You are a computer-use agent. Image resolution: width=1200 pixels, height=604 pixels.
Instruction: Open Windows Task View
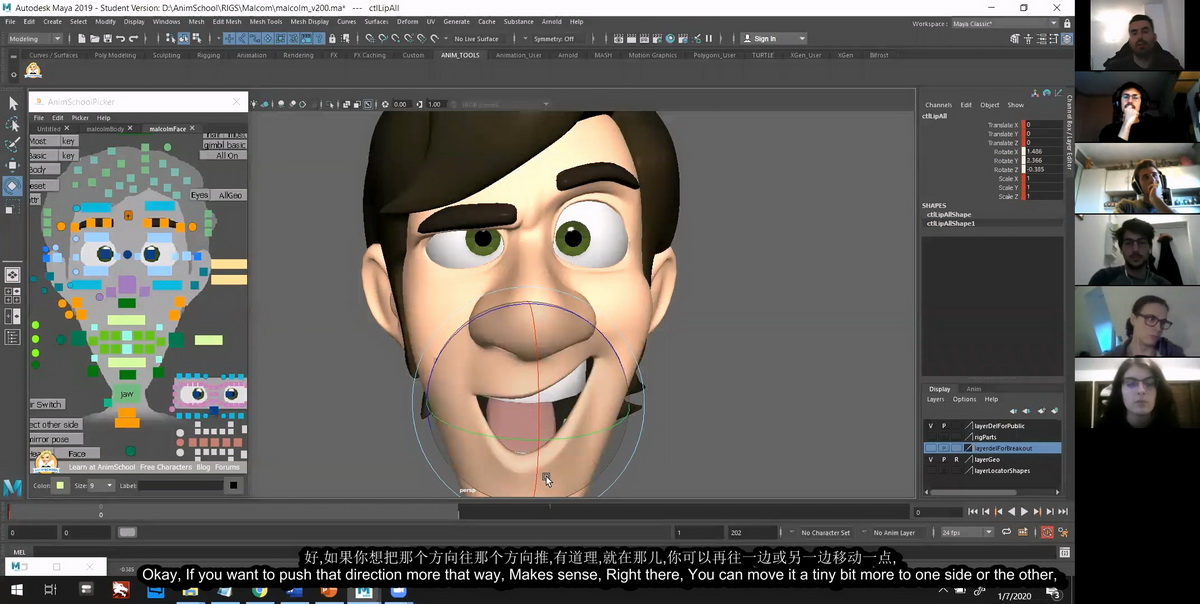click(x=50, y=591)
